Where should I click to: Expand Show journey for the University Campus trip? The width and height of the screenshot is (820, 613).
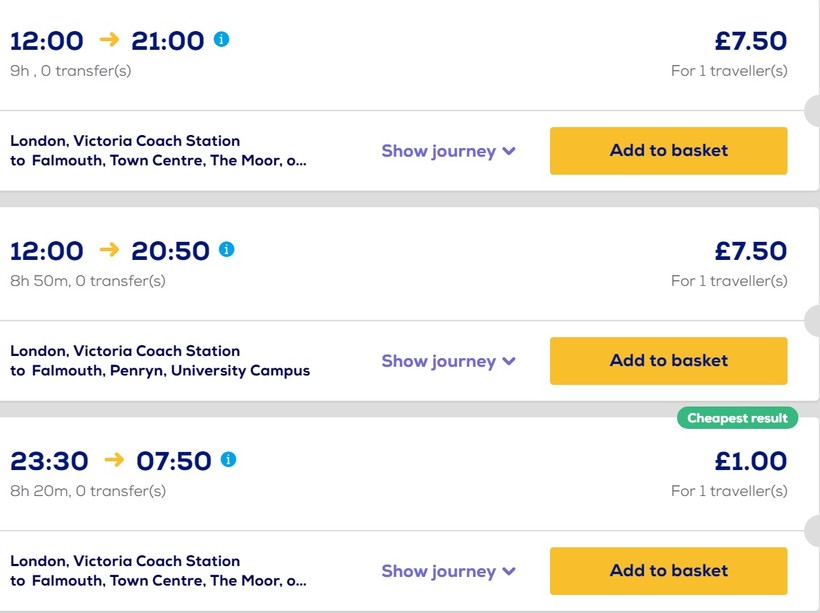pyautogui.click(x=448, y=361)
